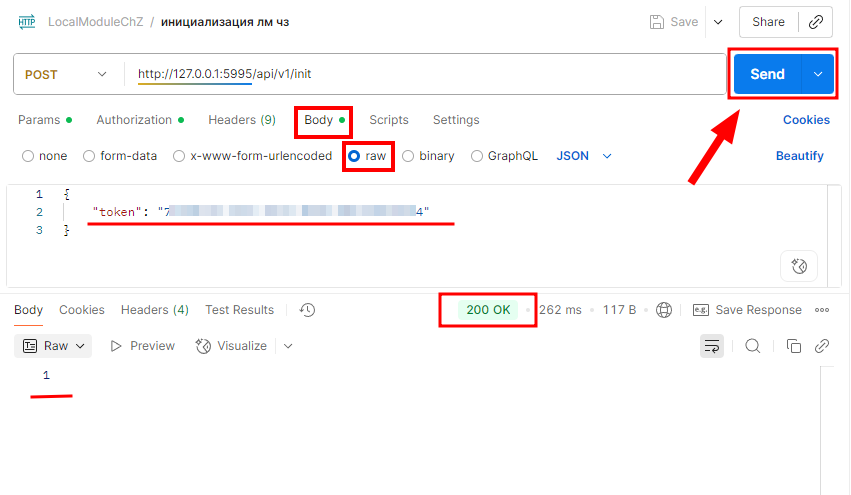Click the request URL input field

tap(420, 74)
